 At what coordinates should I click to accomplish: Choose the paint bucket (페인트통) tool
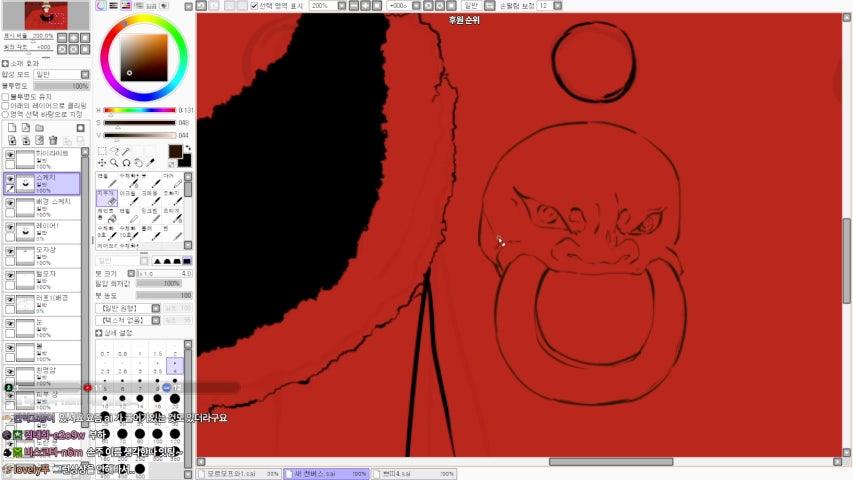(x=107, y=216)
